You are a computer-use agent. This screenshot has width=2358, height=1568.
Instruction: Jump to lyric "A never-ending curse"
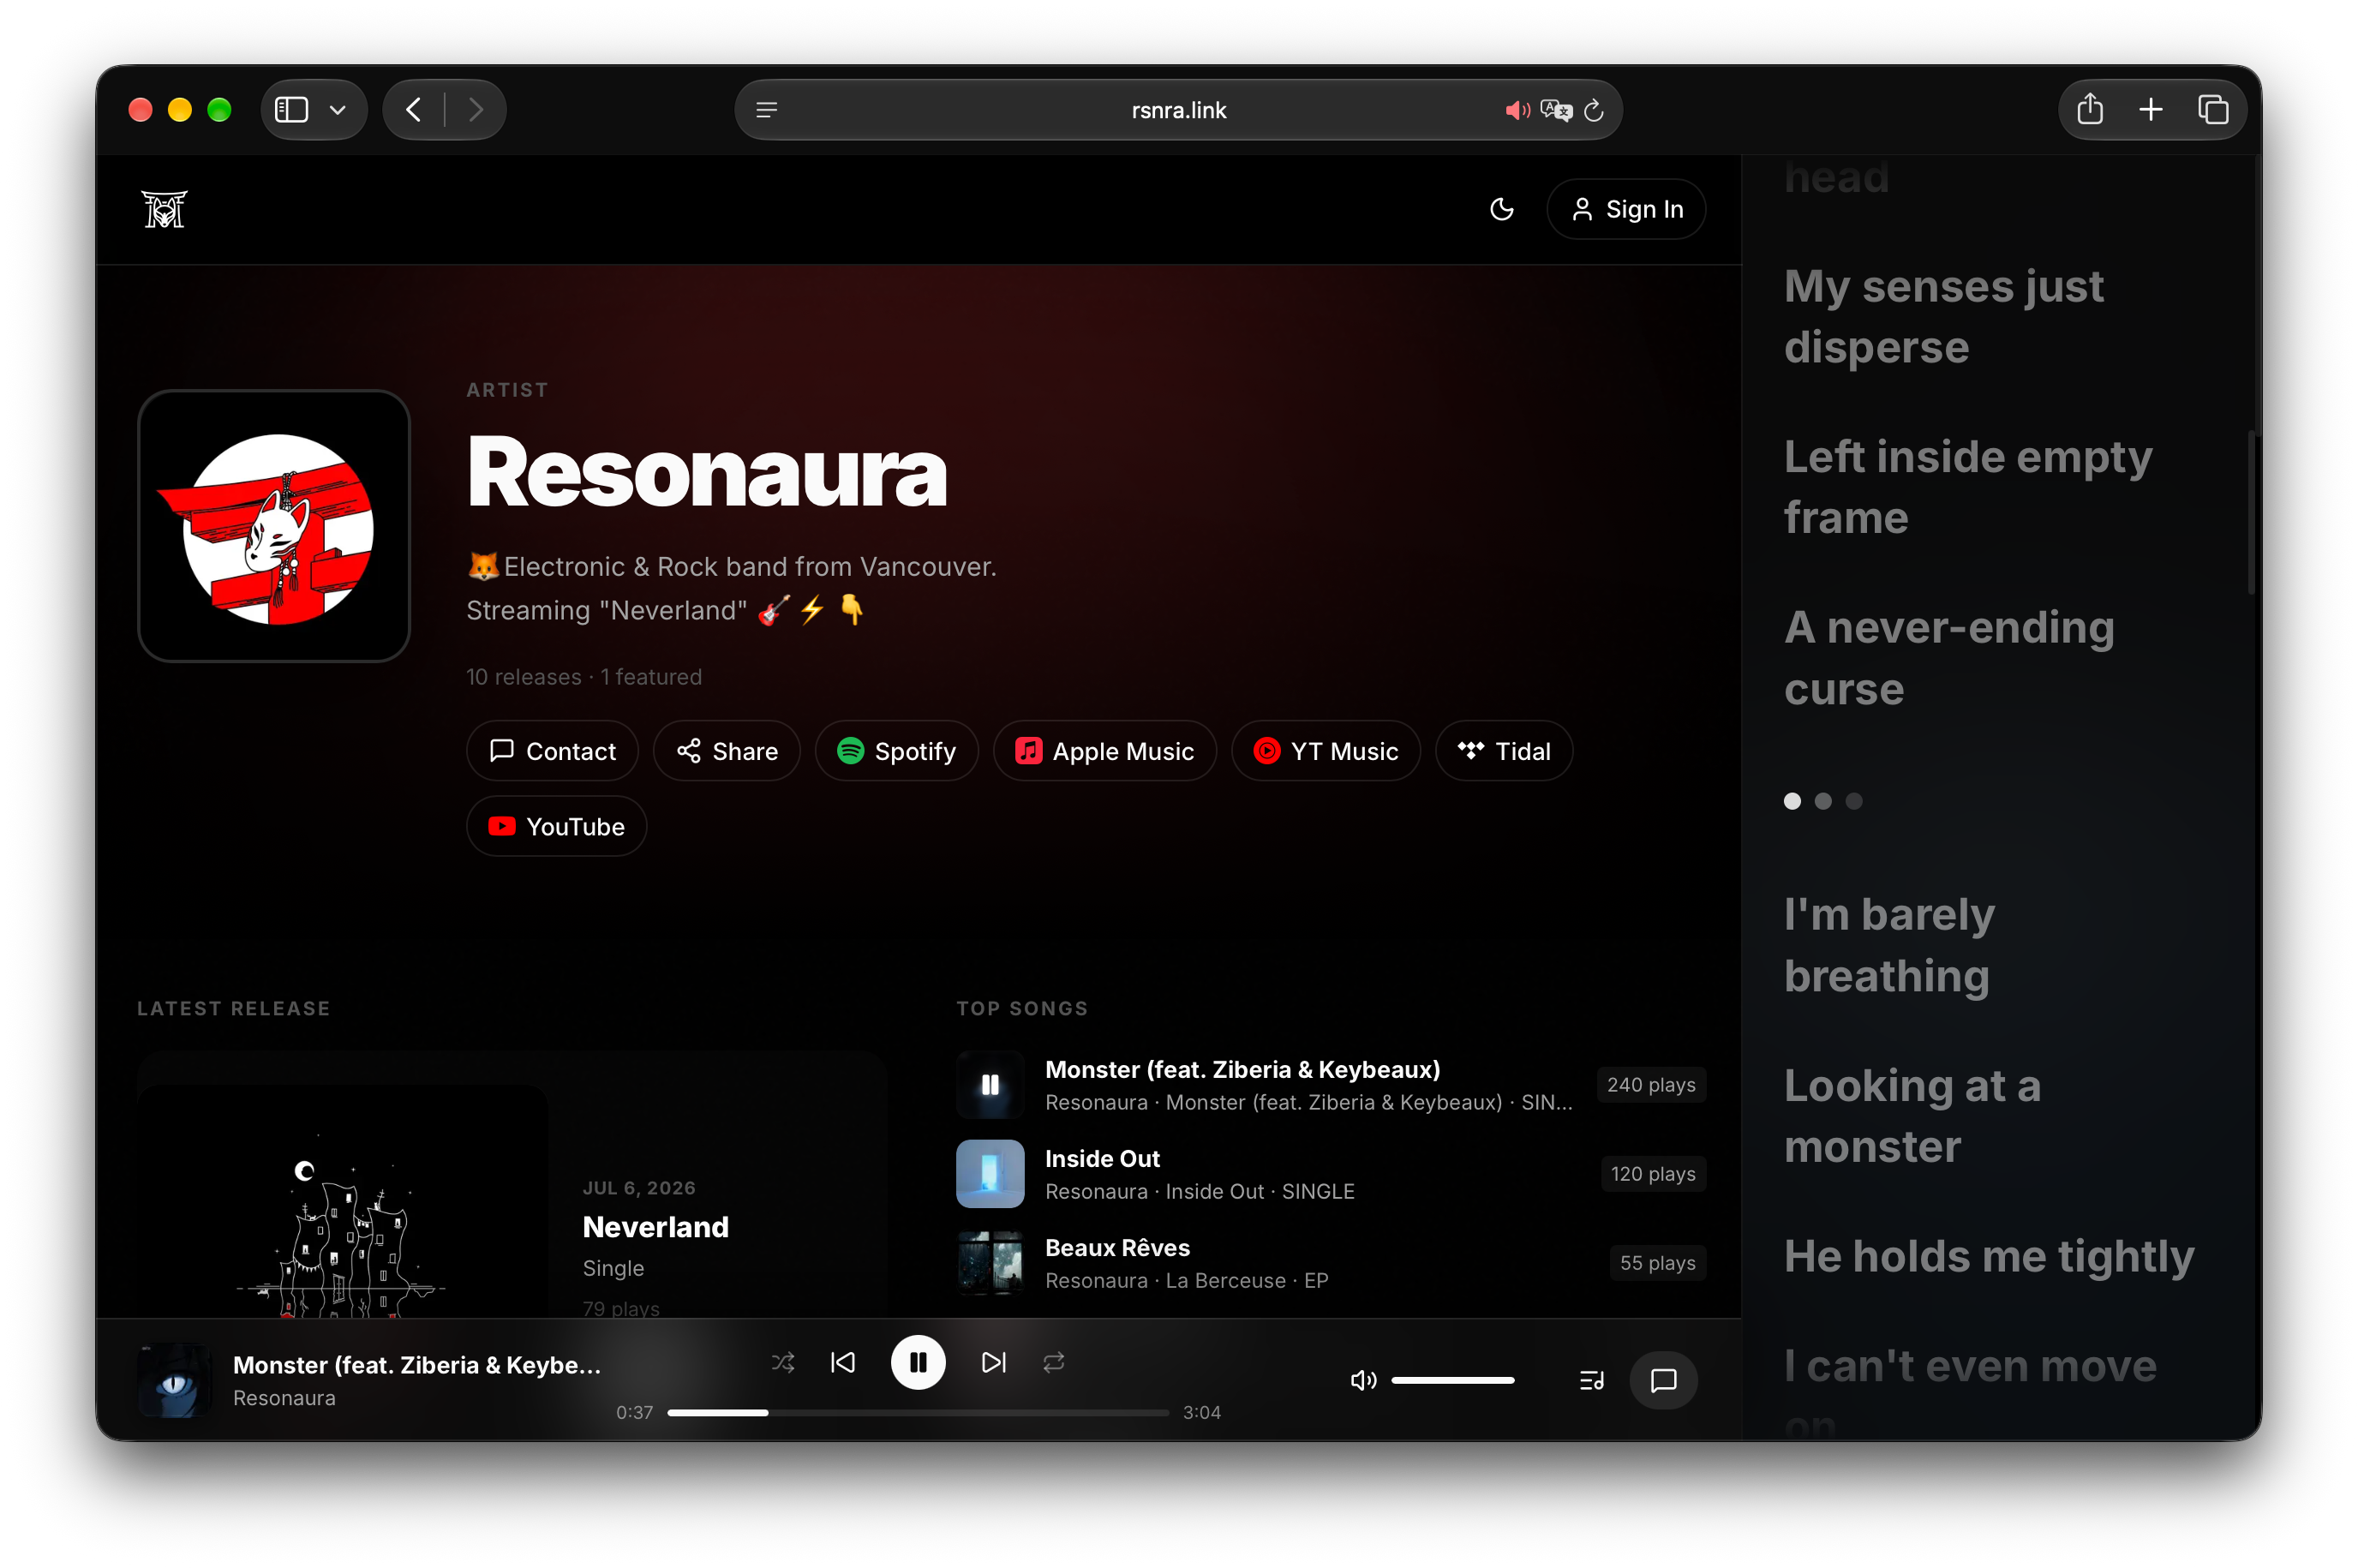point(1948,658)
